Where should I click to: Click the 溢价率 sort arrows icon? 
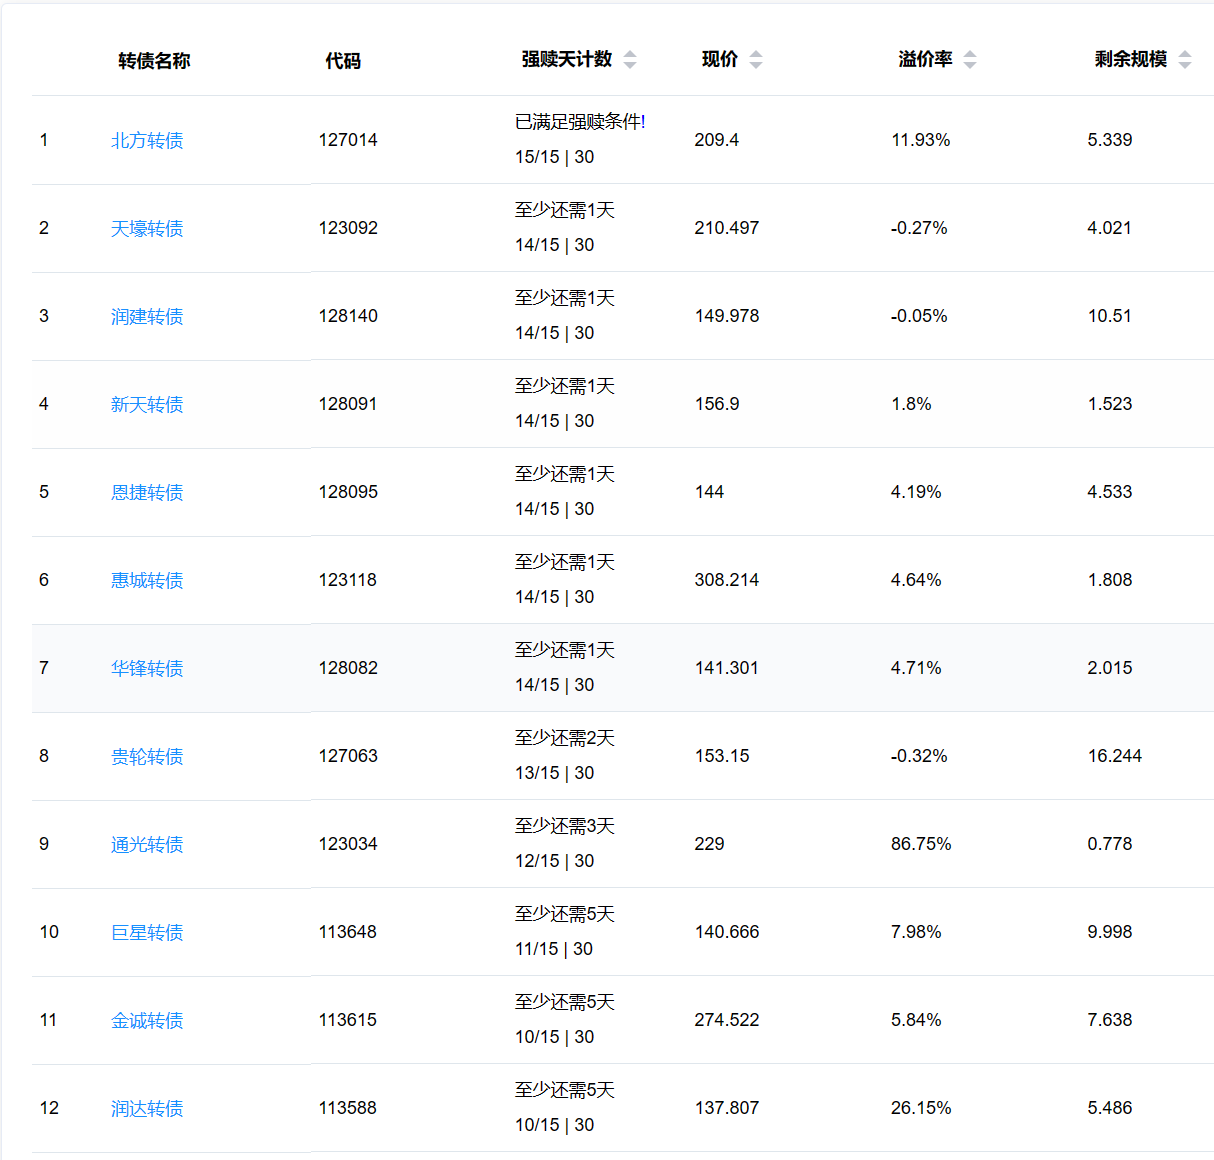click(970, 60)
